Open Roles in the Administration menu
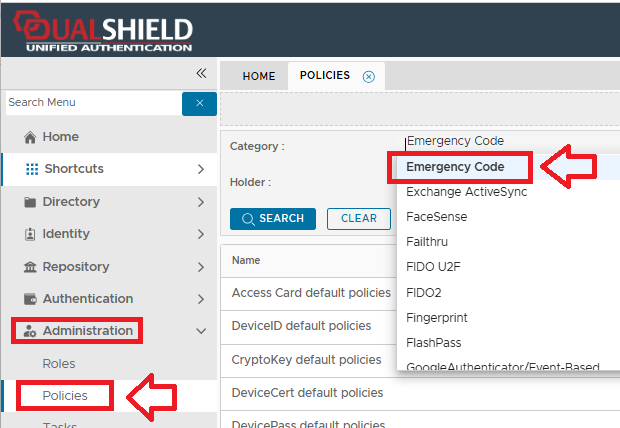Screen dimensions: 620x428 [x=58, y=363]
